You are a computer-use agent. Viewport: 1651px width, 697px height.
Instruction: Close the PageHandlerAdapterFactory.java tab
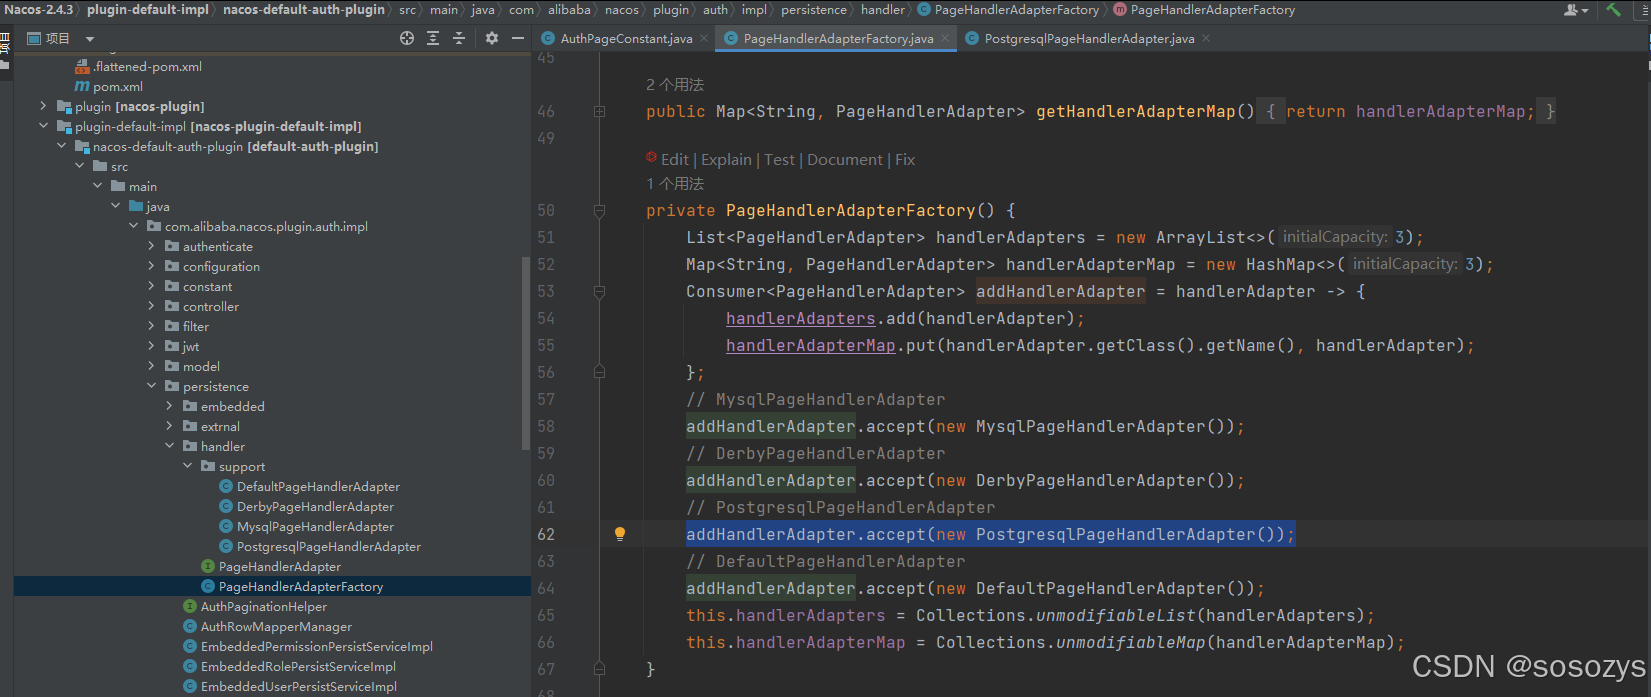pyautogui.click(x=945, y=39)
